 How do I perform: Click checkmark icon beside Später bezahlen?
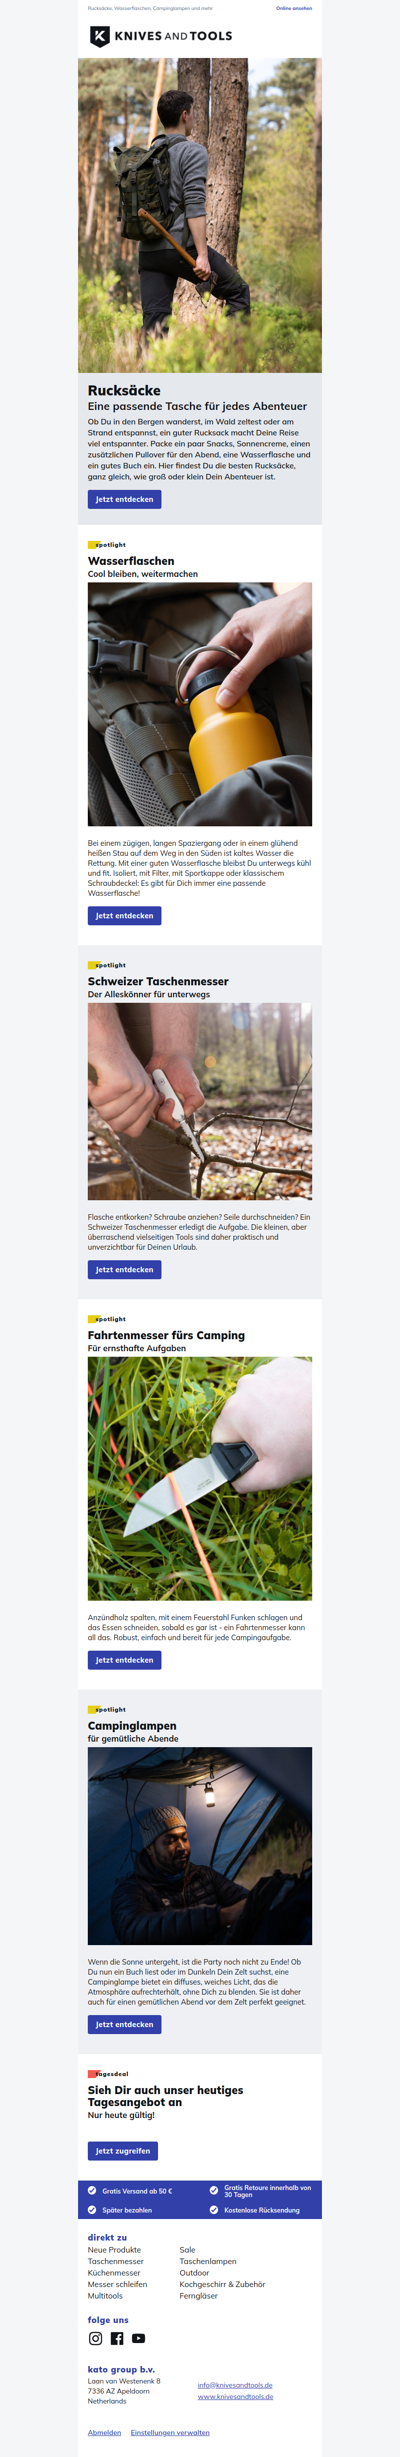pyautogui.click(x=92, y=2209)
